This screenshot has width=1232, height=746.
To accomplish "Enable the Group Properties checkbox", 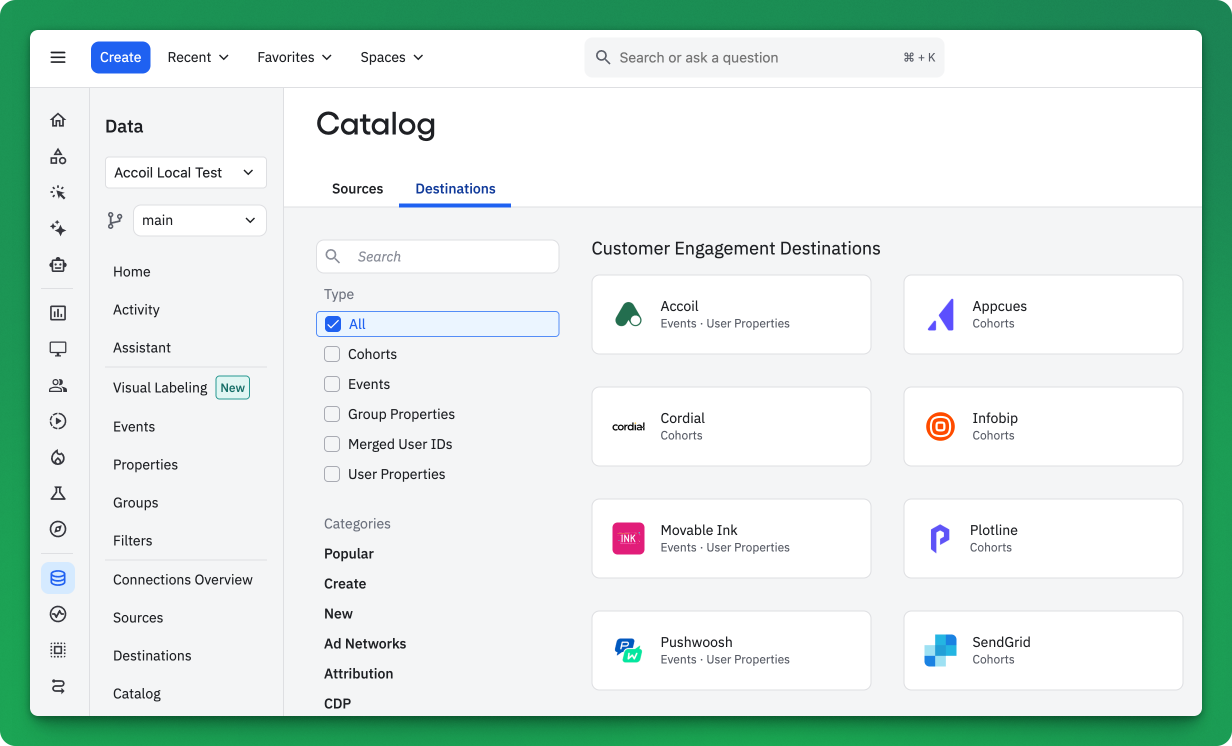I will coord(332,414).
